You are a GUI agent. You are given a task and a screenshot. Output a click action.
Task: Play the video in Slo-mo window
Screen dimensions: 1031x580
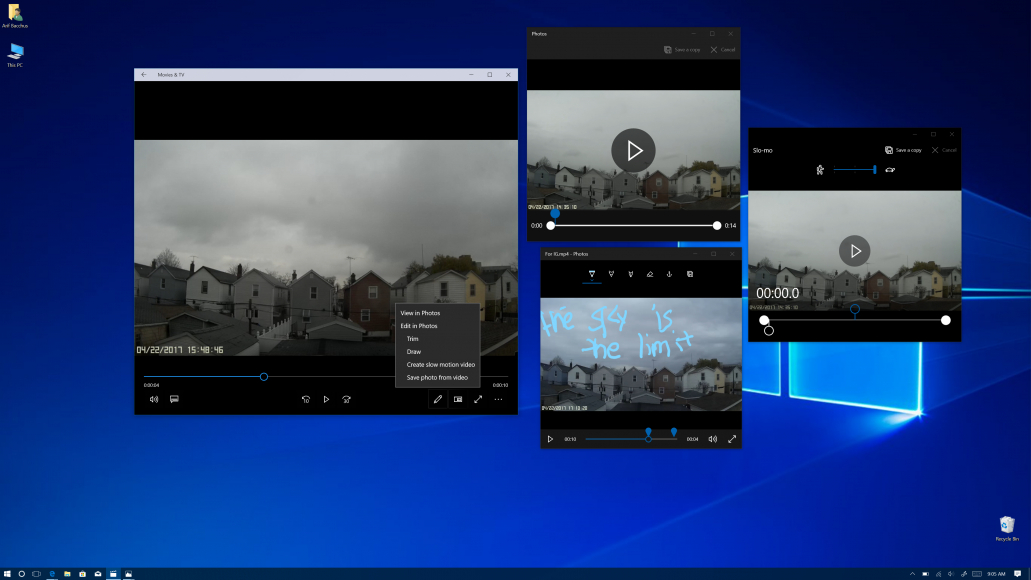[855, 251]
